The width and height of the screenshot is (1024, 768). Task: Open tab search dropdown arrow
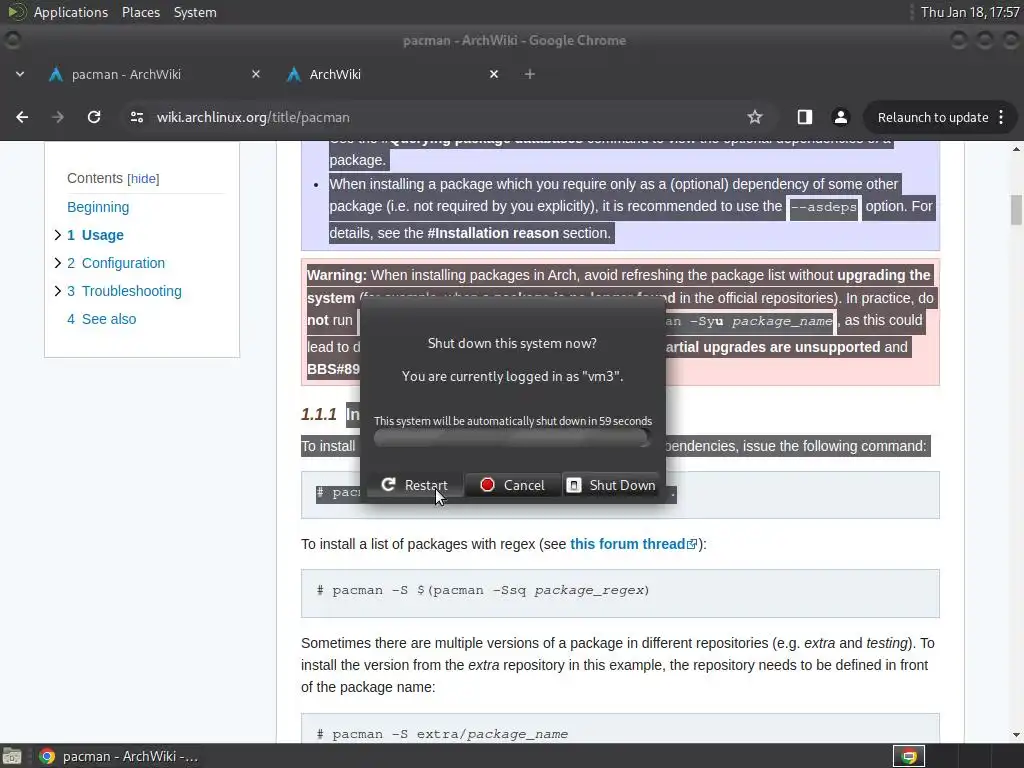20,74
